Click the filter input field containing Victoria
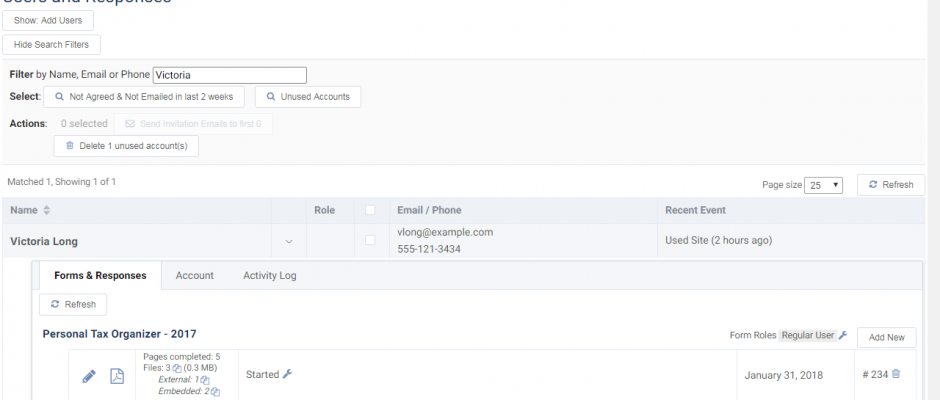The width and height of the screenshot is (940, 400). (229, 75)
